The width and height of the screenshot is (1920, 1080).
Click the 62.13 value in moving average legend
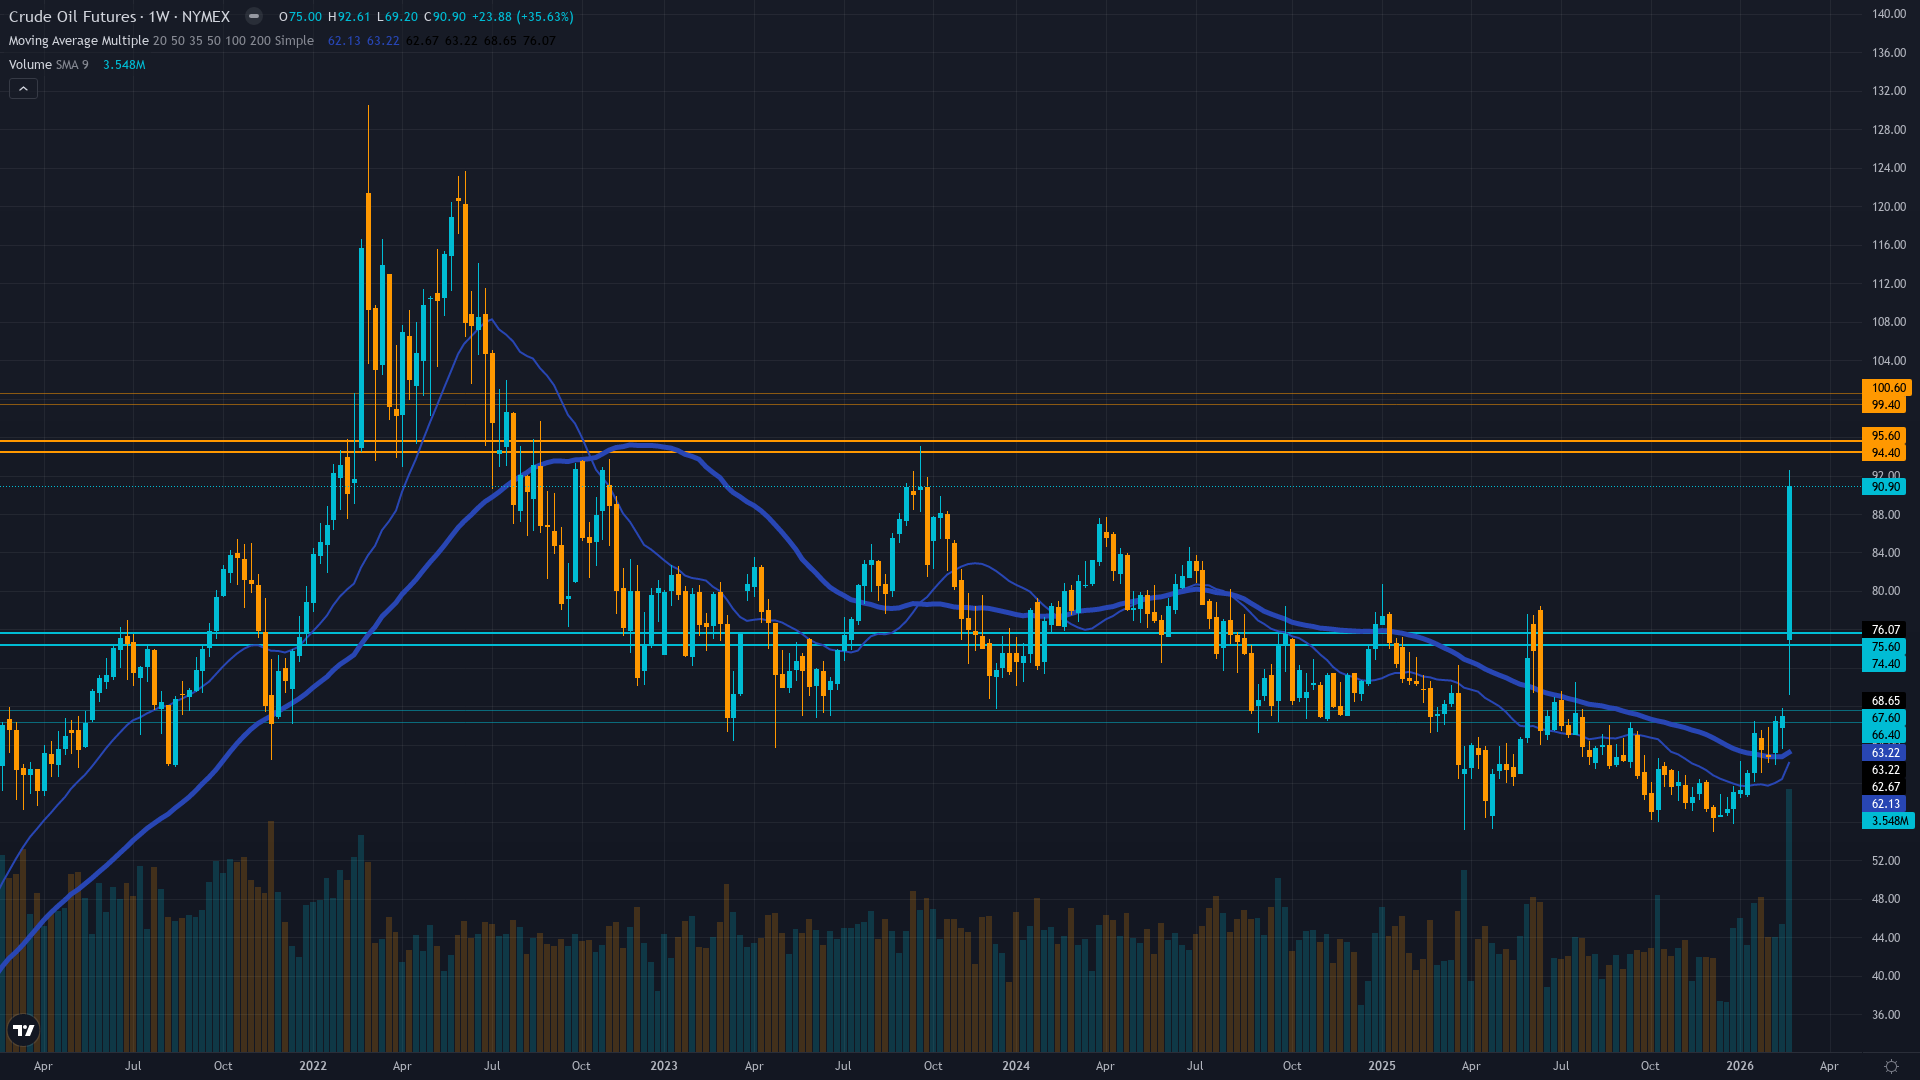tap(344, 41)
